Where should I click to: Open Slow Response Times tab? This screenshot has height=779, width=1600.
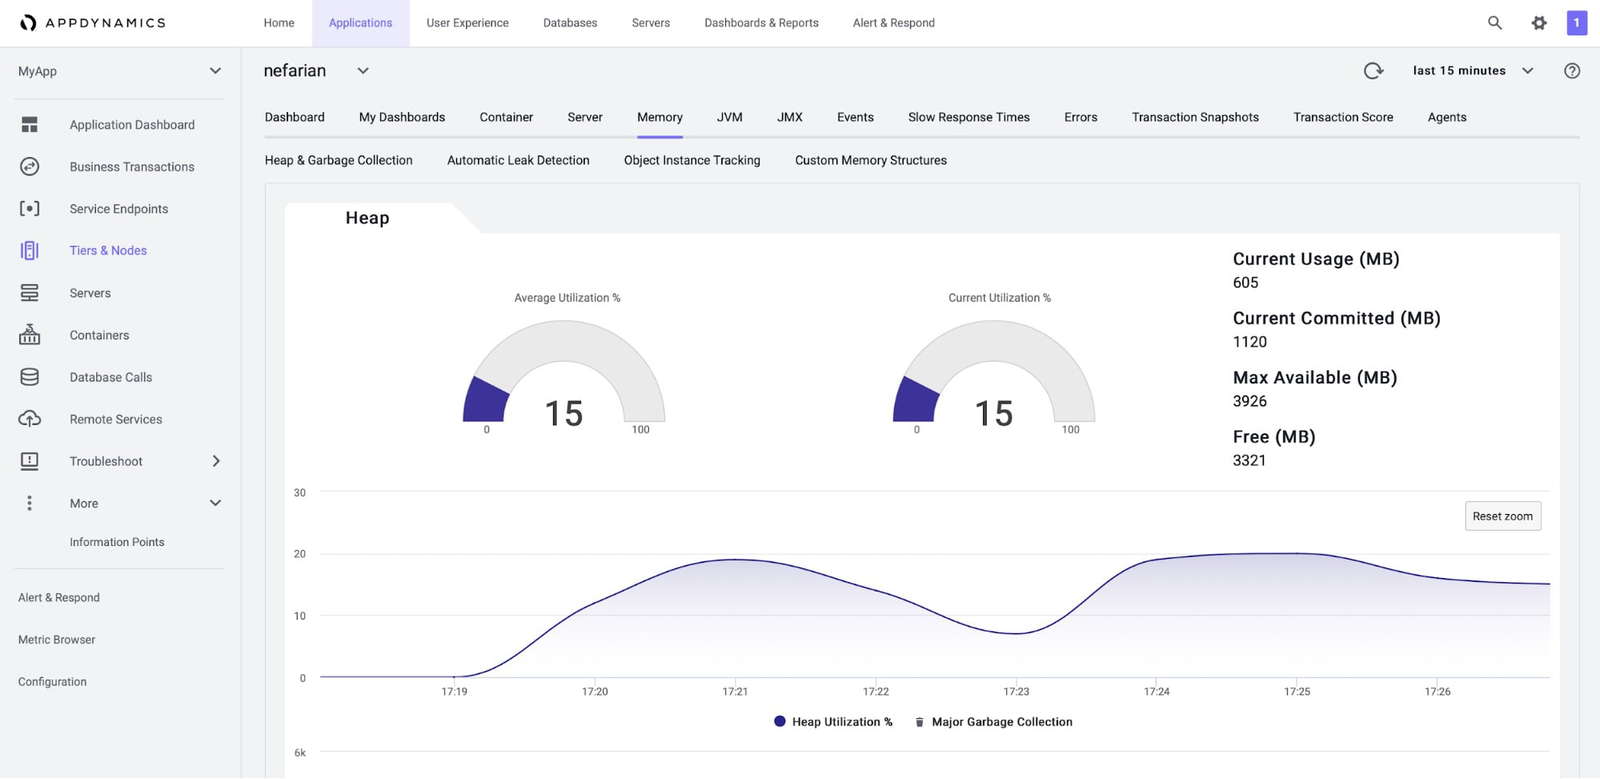(x=969, y=117)
